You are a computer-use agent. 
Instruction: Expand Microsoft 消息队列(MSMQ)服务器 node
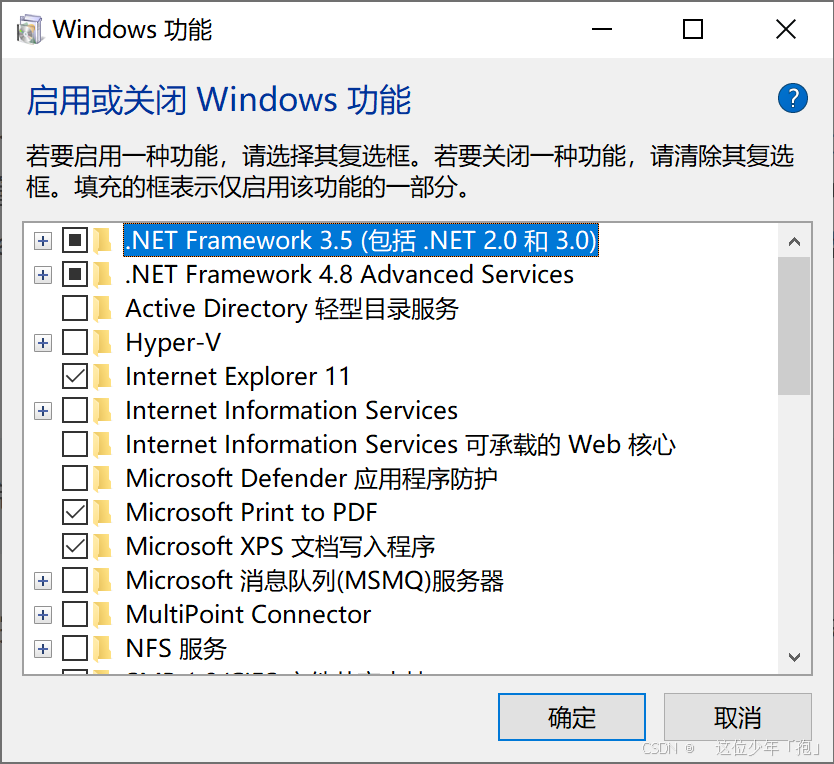42,580
